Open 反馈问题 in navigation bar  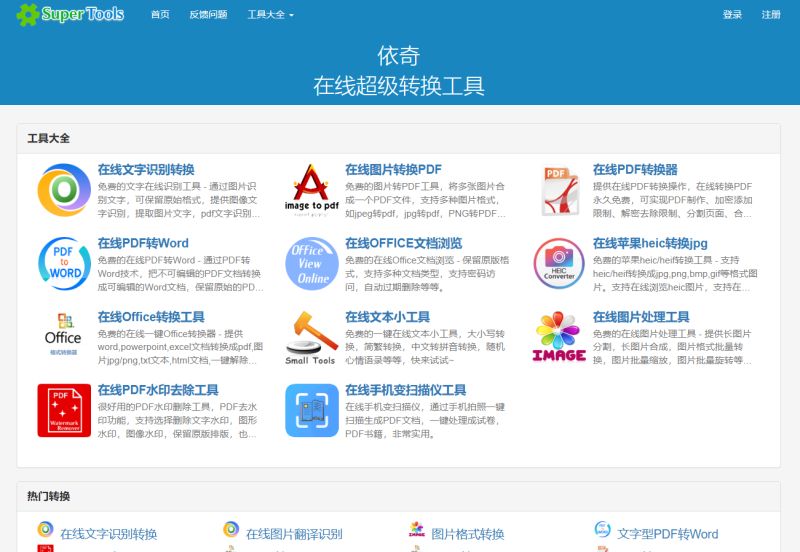pyautogui.click(x=208, y=15)
